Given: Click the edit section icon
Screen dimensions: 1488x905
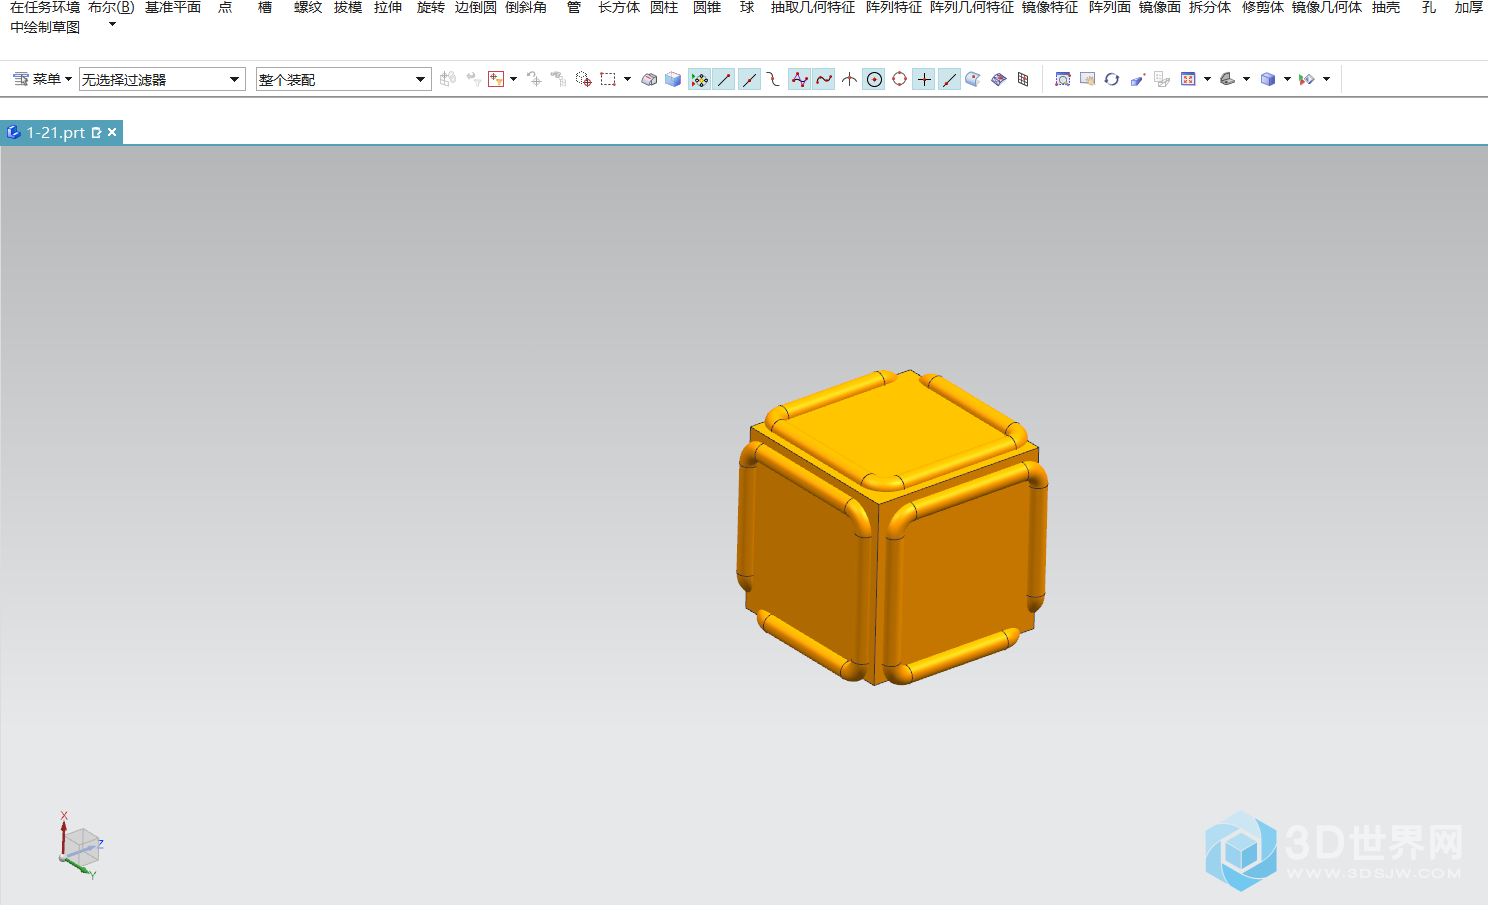Looking at the screenshot, I should pos(1307,79).
